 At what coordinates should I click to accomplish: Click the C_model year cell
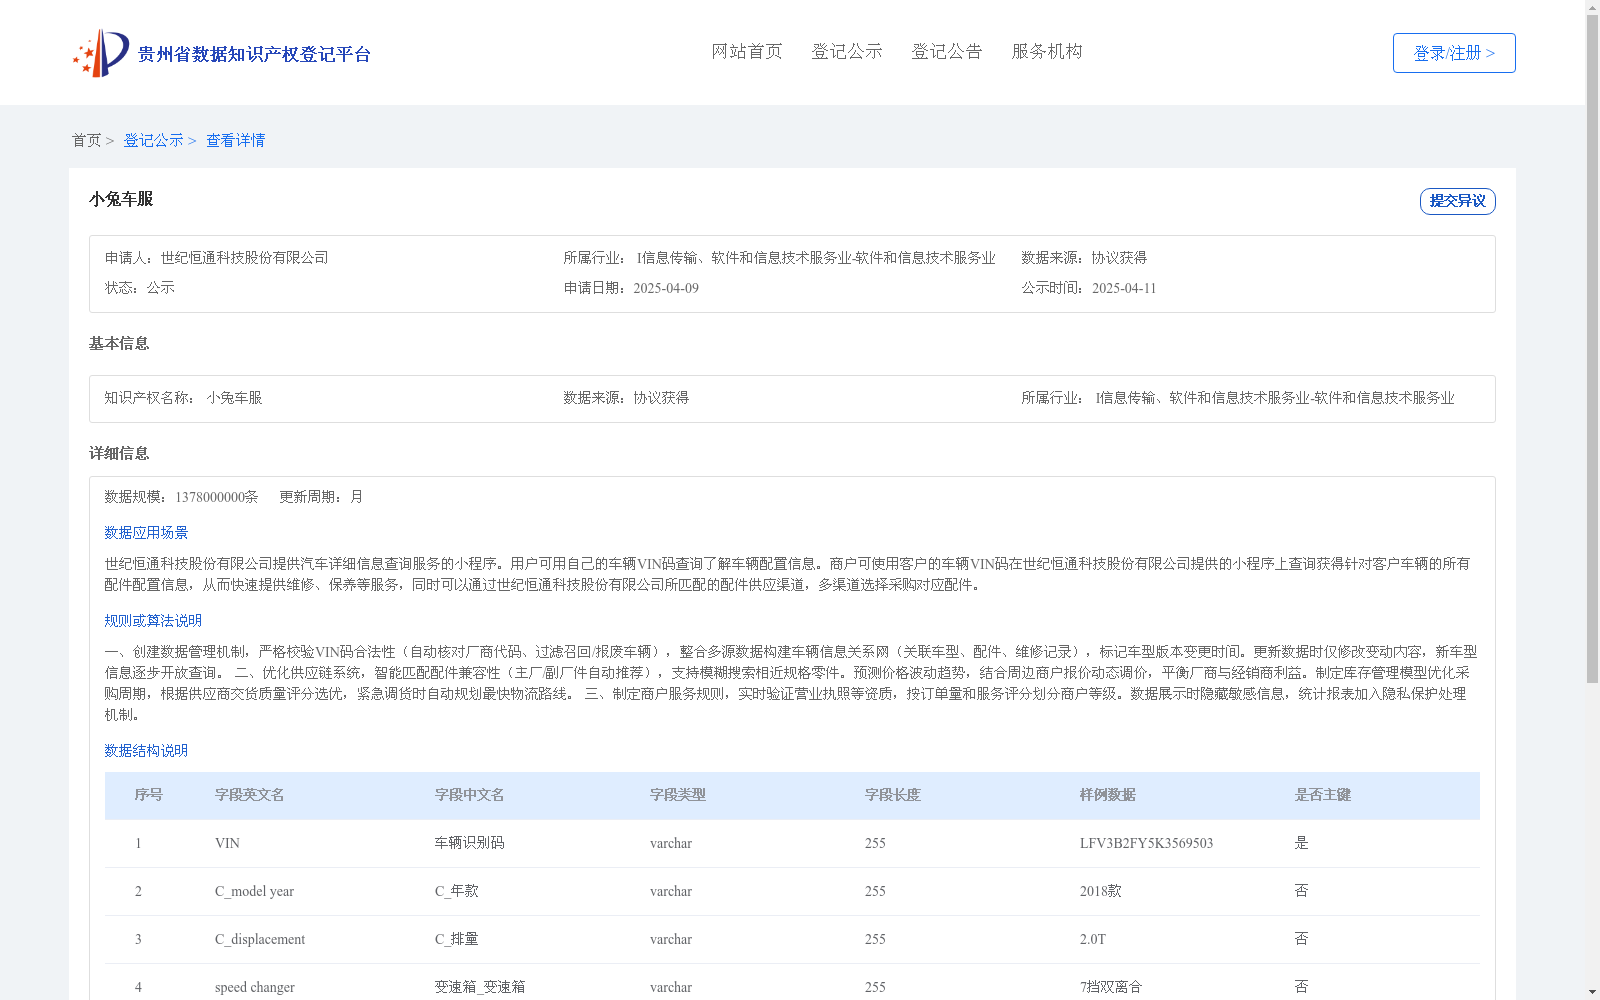tap(254, 892)
